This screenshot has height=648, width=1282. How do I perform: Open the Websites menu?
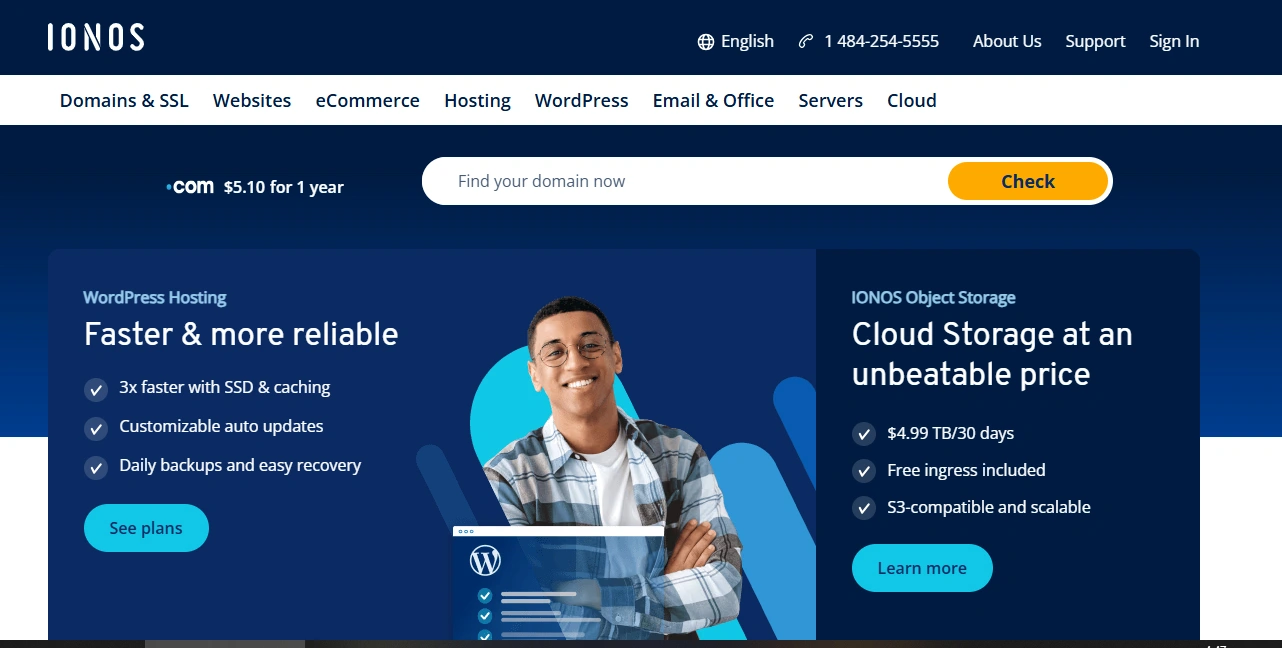(x=252, y=100)
